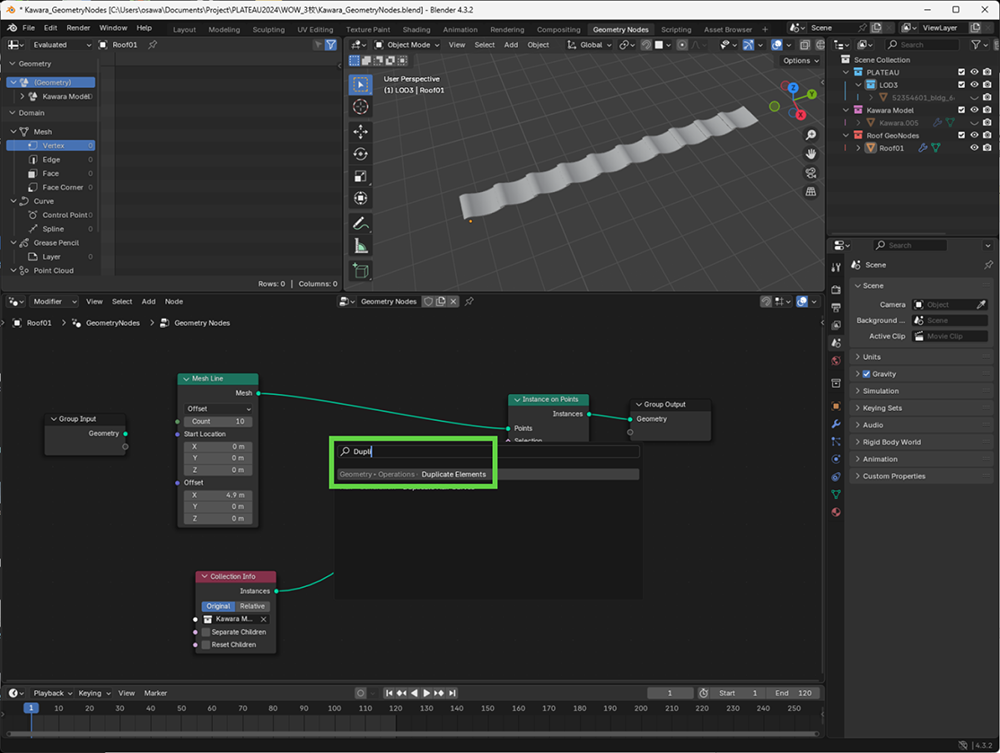
Task: Hide LOD3 collection with eye icon
Action: pos(974,85)
